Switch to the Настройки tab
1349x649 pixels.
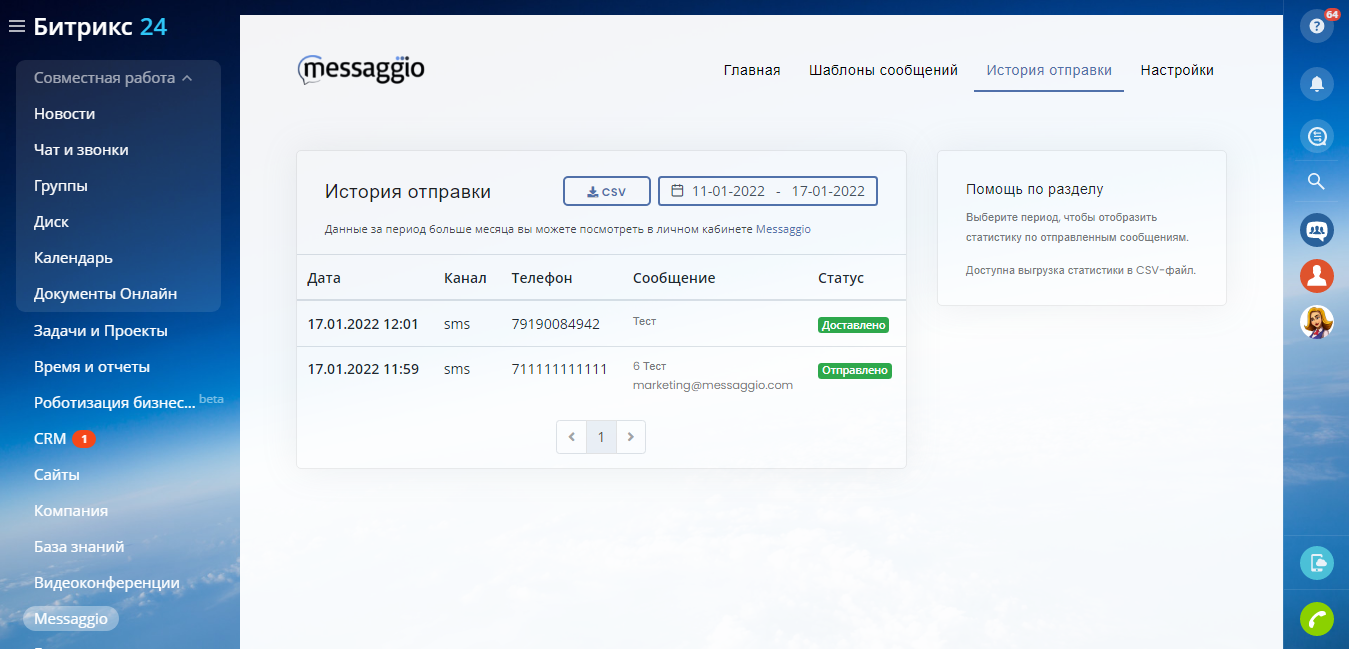[1177, 70]
